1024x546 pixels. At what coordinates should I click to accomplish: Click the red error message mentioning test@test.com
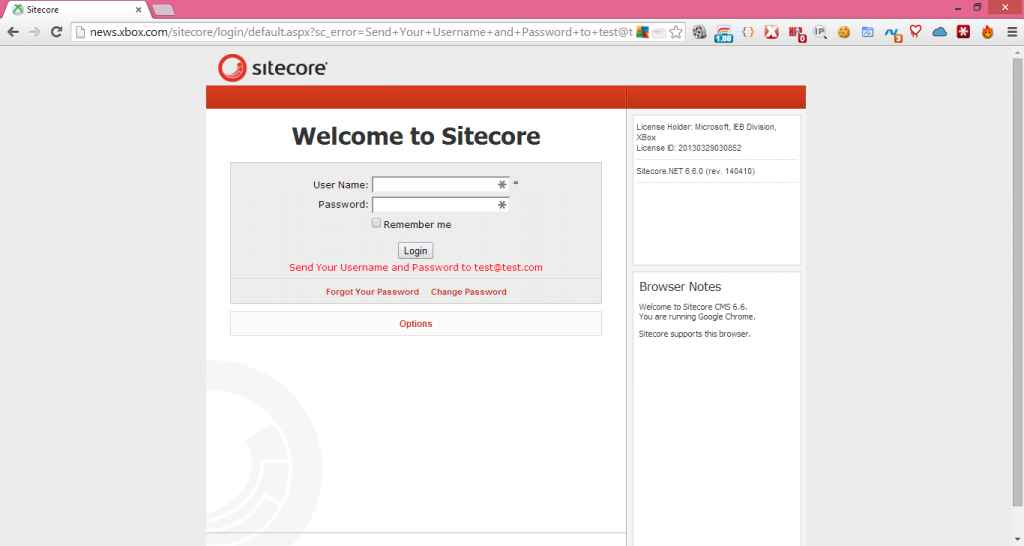[x=415, y=267]
